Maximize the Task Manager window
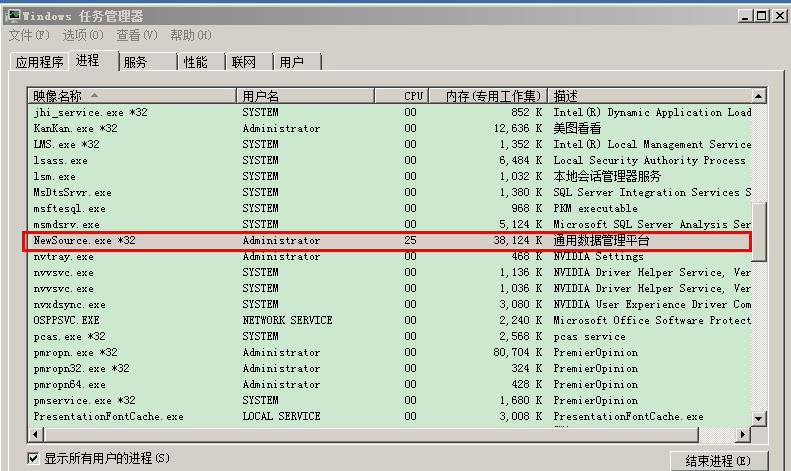The width and height of the screenshot is (791, 471). (762, 16)
